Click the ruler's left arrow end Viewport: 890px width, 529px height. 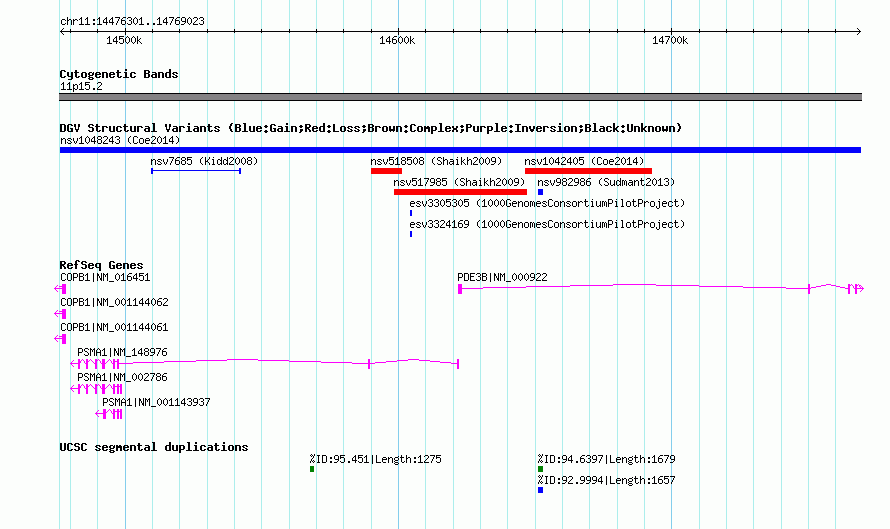62,31
